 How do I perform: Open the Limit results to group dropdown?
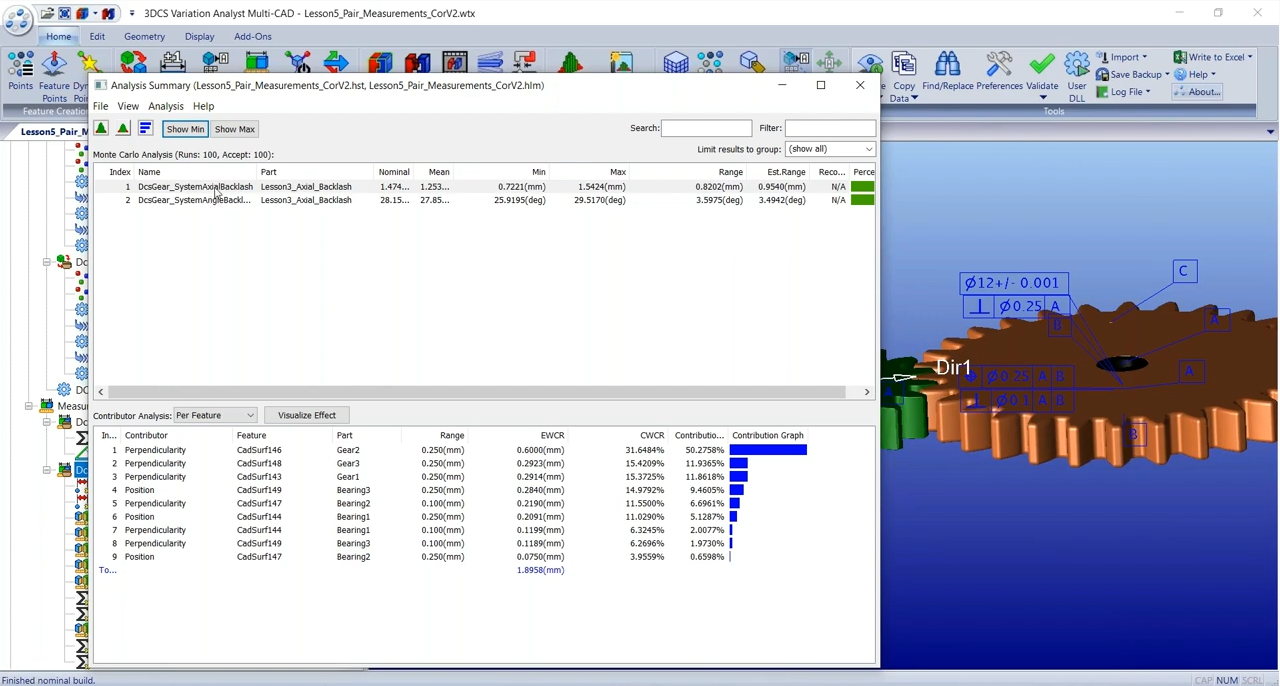point(830,149)
